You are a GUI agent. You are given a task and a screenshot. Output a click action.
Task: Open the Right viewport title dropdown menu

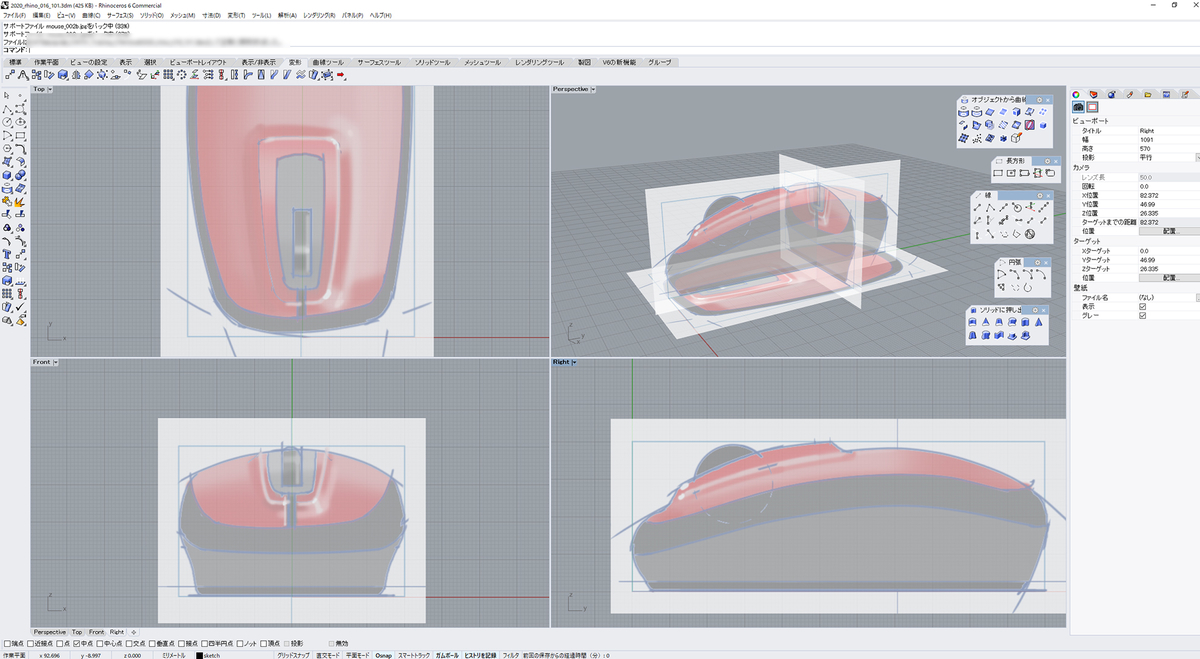coord(574,362)
